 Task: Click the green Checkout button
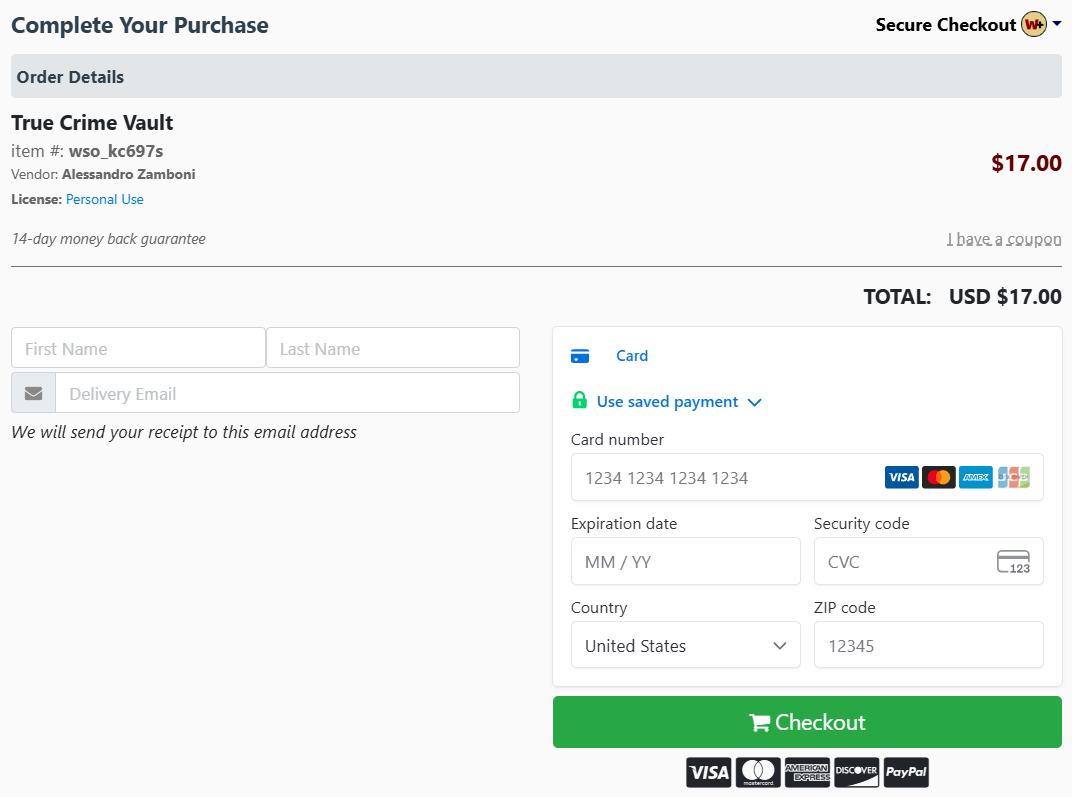point(807,722)
